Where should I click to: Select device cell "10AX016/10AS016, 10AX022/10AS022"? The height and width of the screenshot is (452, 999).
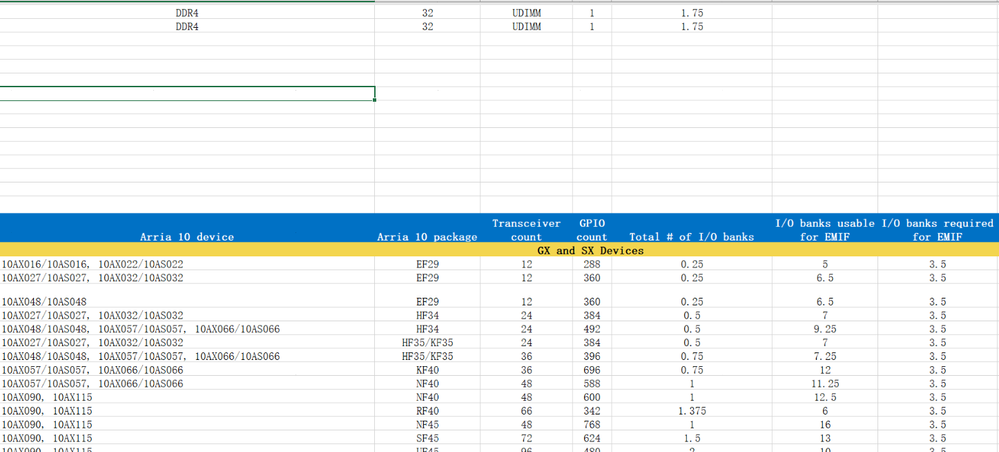[x=94, y=263]
